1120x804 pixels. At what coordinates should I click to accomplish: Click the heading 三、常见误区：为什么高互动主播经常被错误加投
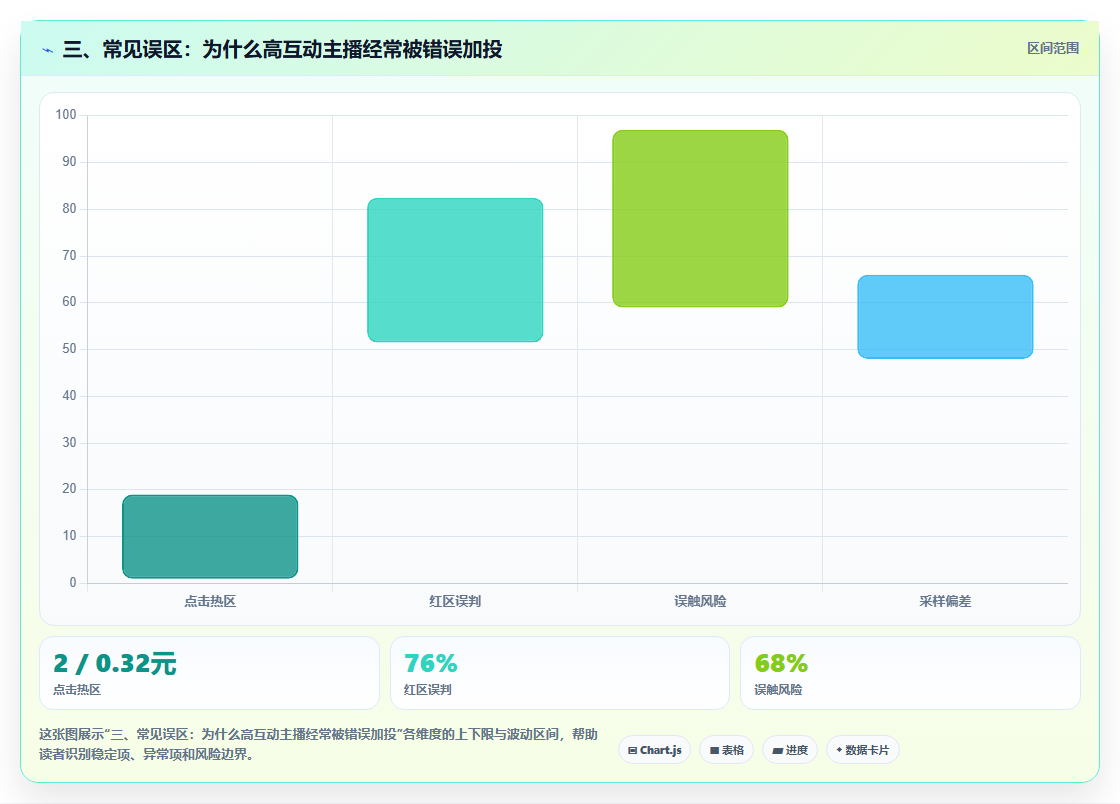click(282, 49)
